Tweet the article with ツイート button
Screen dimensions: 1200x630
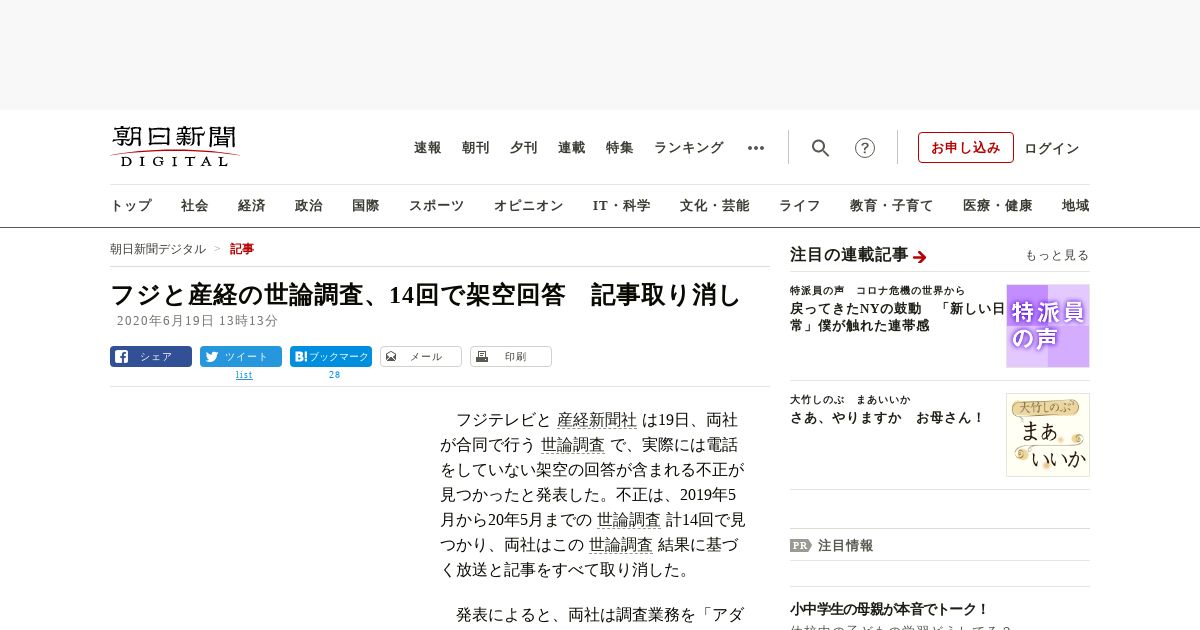[x=241, y=357]
